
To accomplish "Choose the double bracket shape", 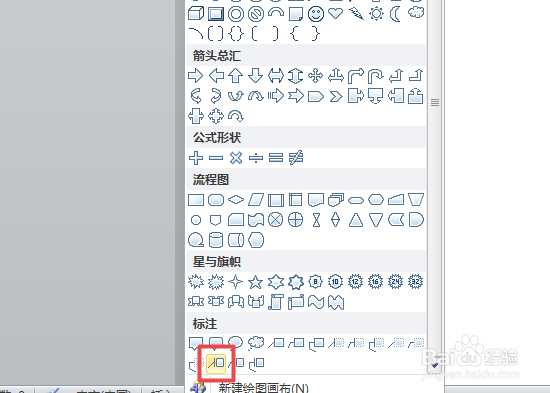I will click(x=215, y=34).
